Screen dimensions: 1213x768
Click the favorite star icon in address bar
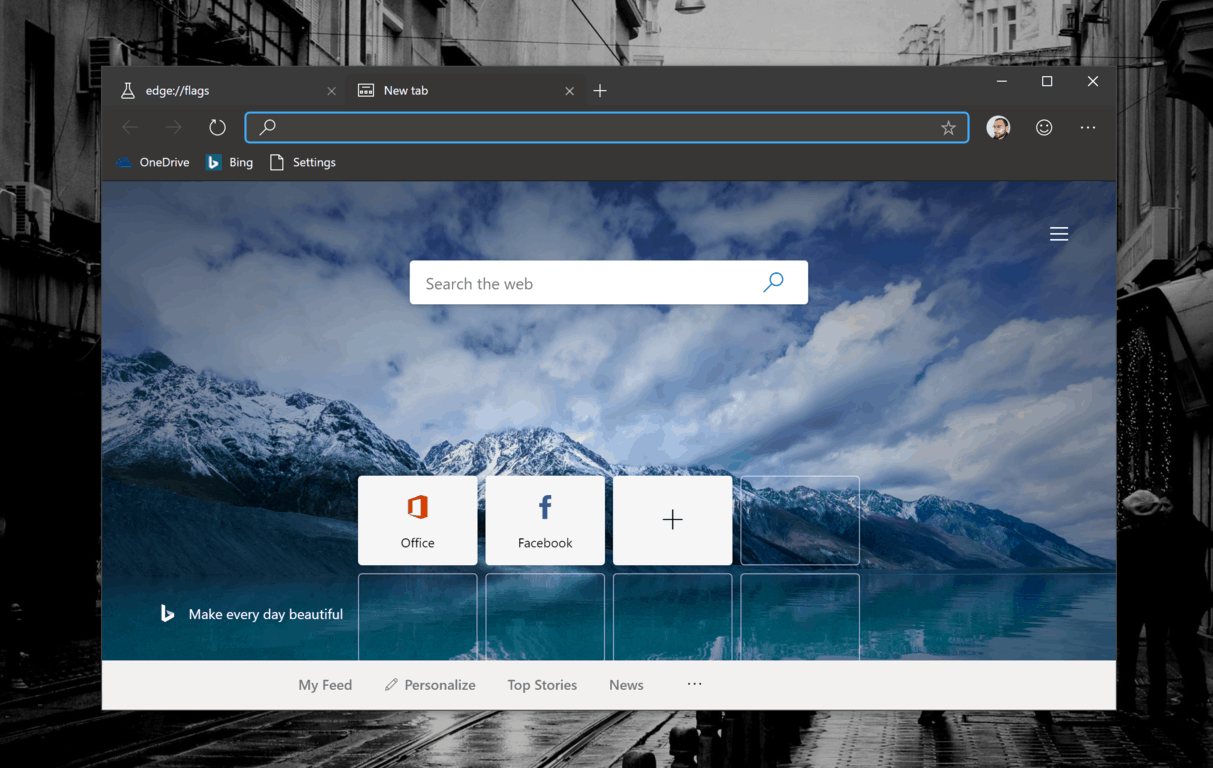point(948,128)
